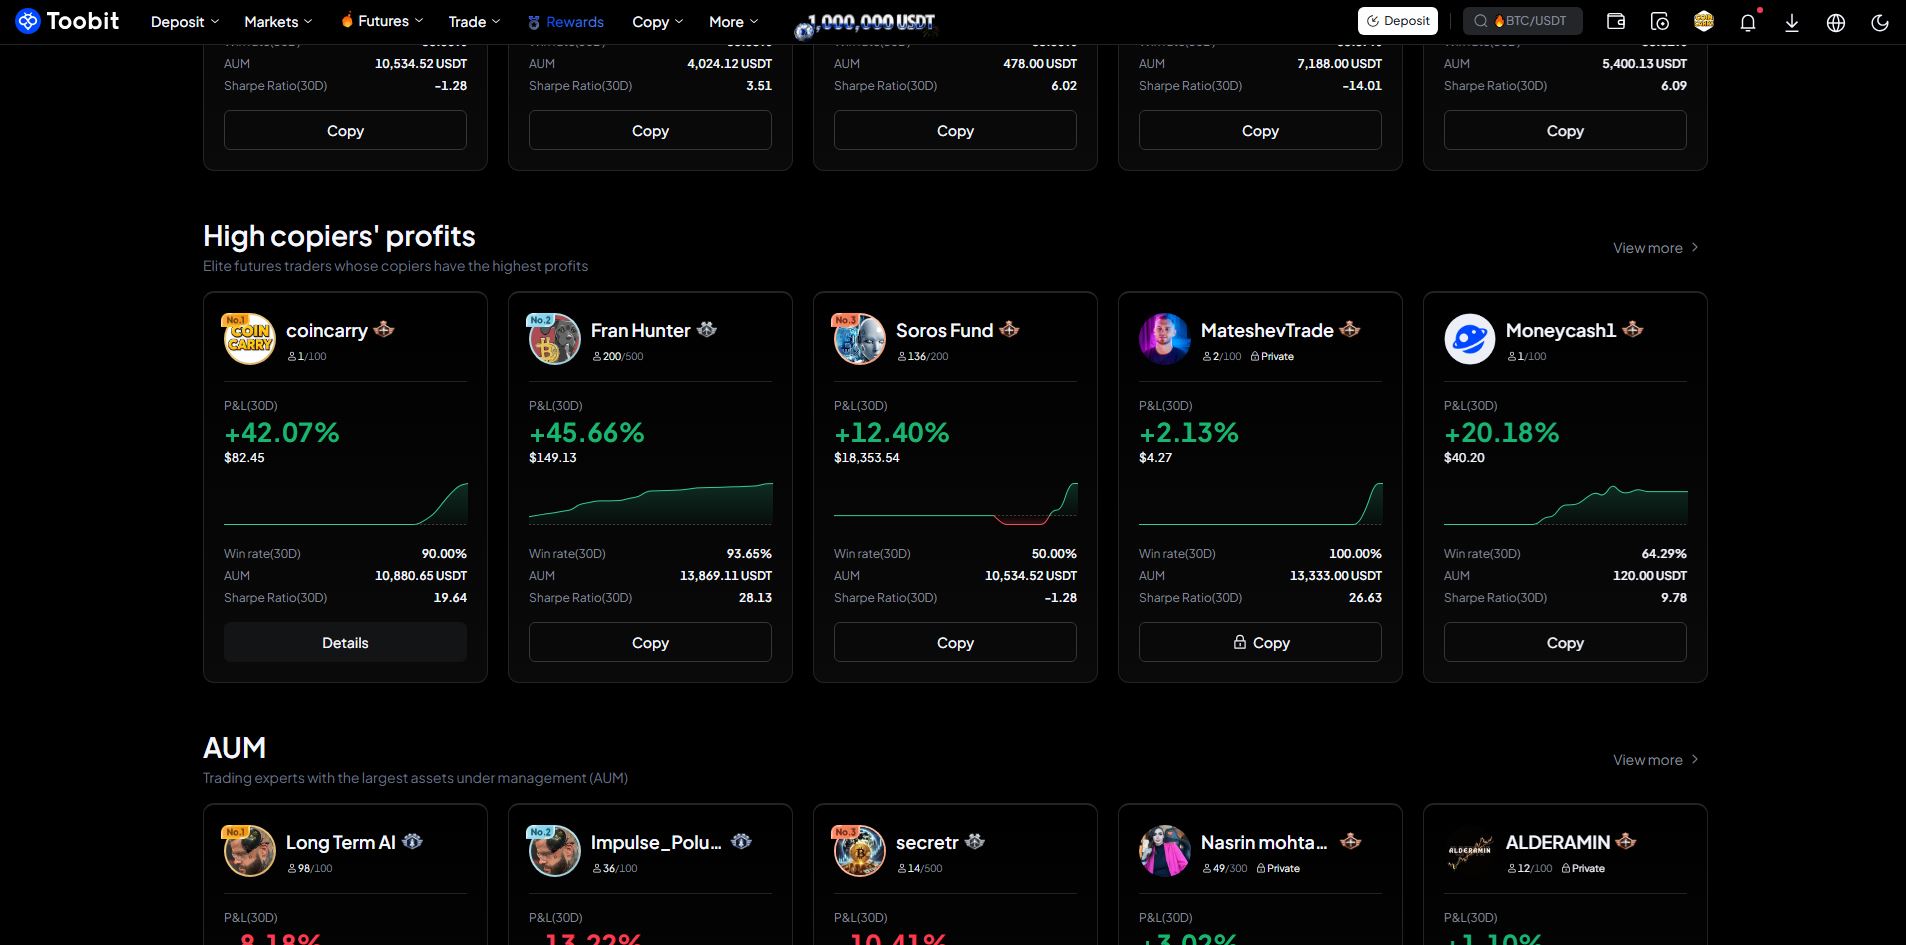Image resolution: width=1906 pixels, height=945 pixels.
Task: Expand the Futures dropdown menu
Action: click(382, 21)
